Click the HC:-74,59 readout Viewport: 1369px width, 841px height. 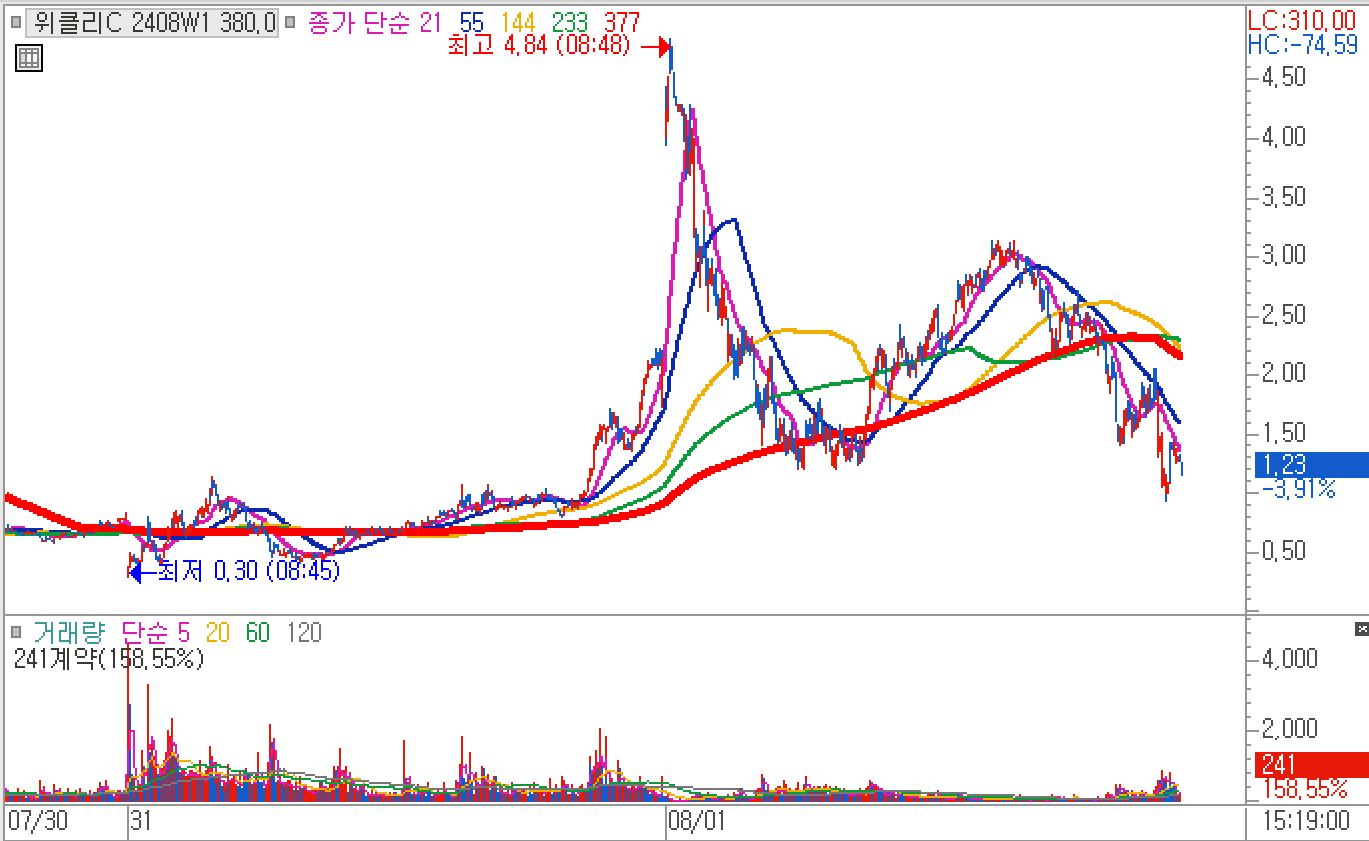[x=1303, y=44]
